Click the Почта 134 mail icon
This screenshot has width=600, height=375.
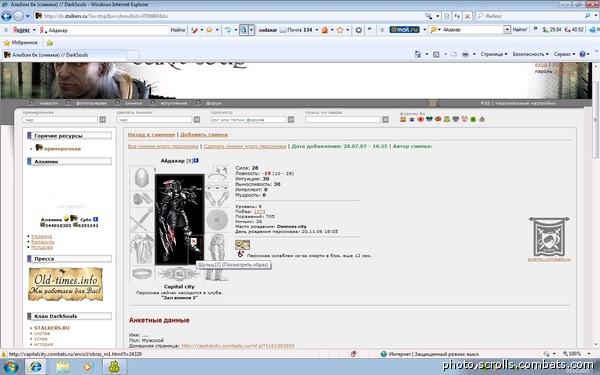[x=283, y=30]
